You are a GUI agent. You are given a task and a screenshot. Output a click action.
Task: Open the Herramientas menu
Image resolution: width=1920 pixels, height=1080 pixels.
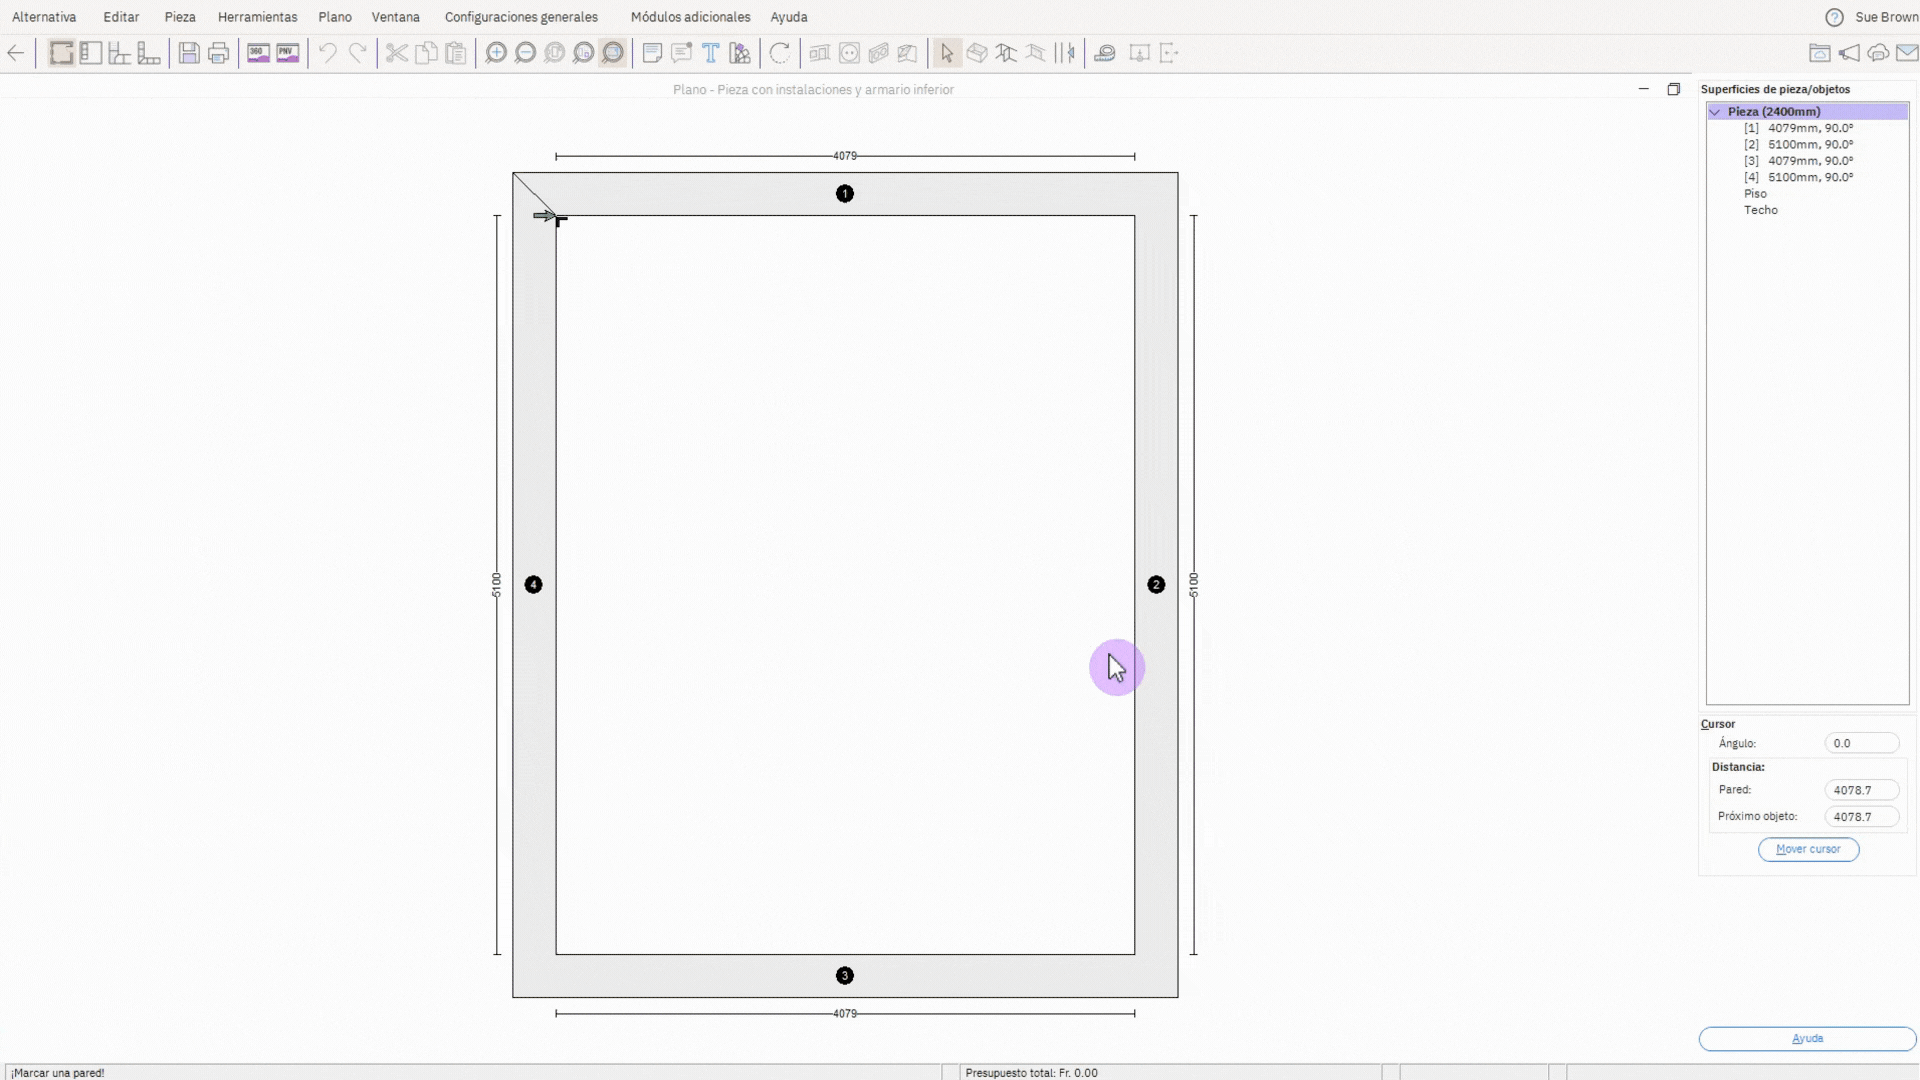(257, 16)
